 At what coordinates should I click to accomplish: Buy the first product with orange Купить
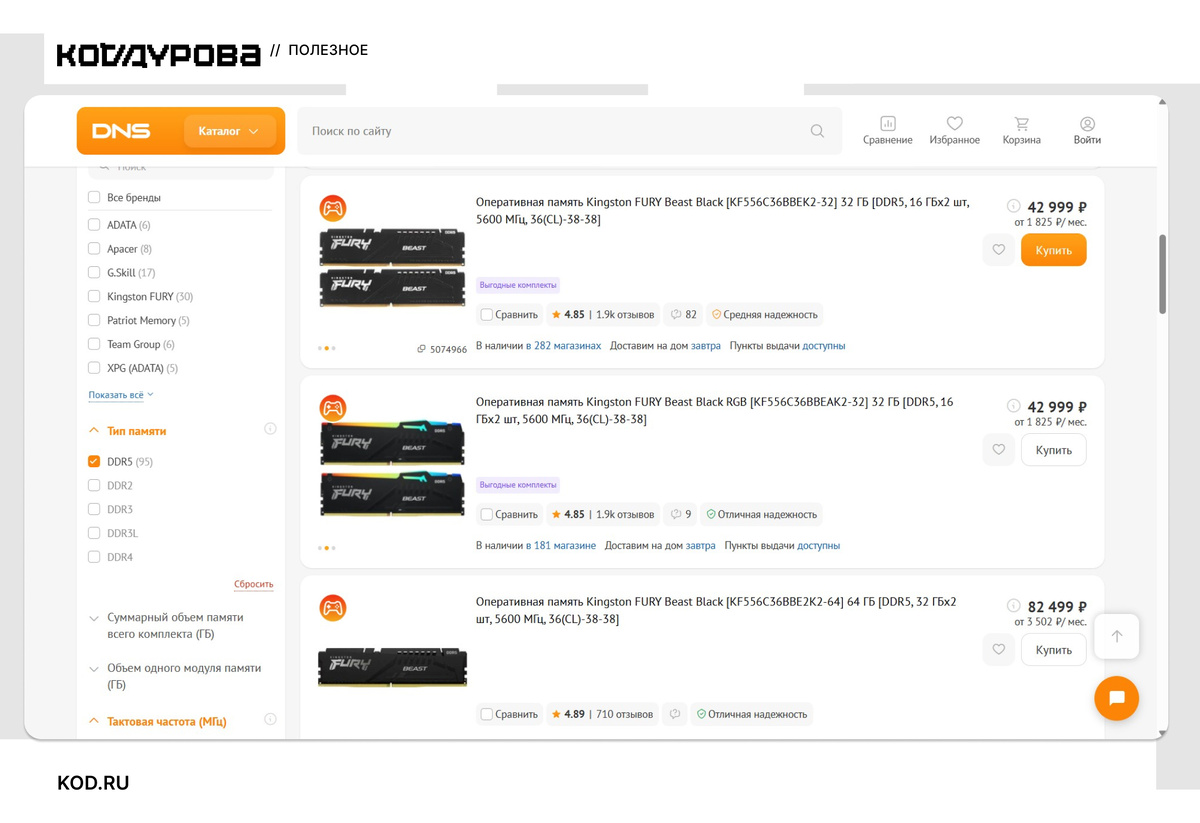tap(1053, 250)
